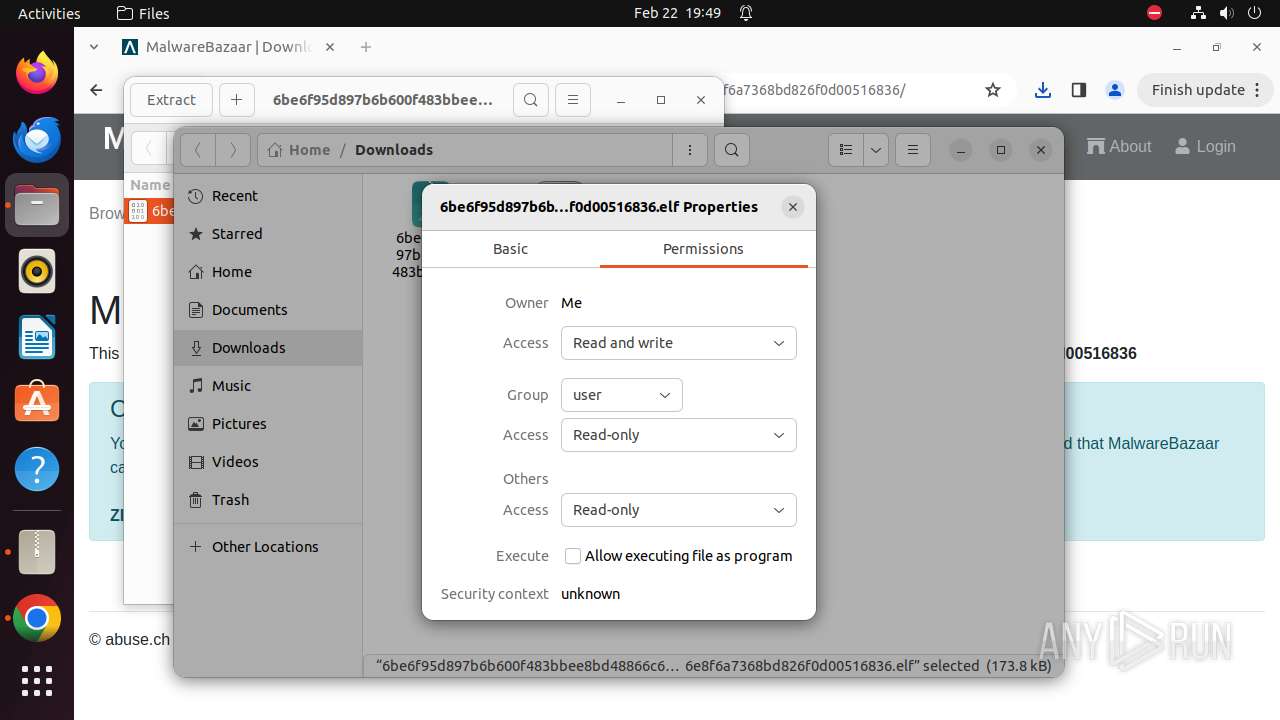
Task: Click the volume icon in system tray
Action: pyautogui.click(x=1225, y=13)
